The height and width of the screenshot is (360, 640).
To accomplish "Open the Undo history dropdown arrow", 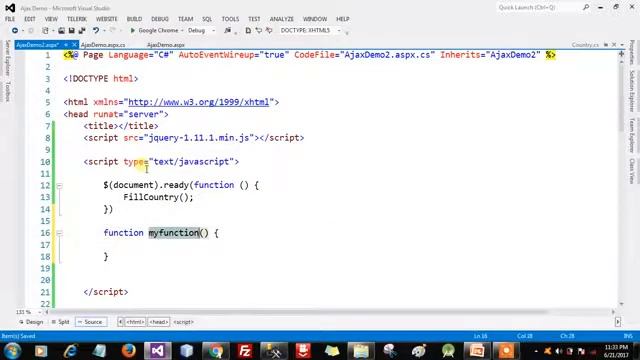I will pyautogui.click(x=104, y=31).
